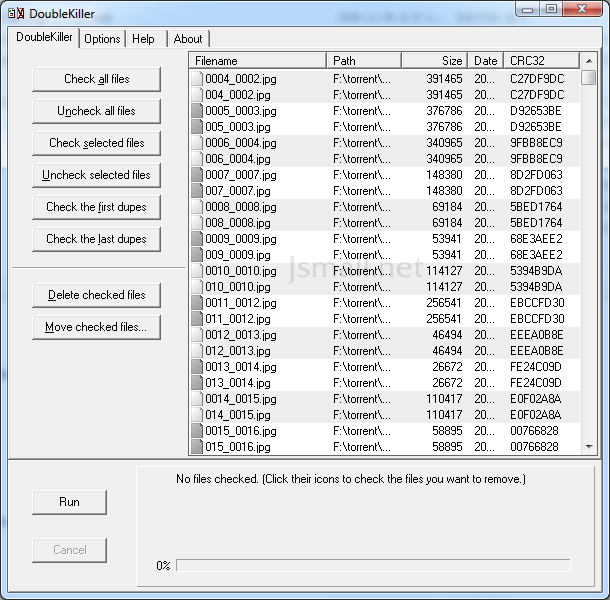The width and height of the screenshot is (610, 600).
Task: Check the file icon of 009_0009.jpg
Action: coord(197,254)
